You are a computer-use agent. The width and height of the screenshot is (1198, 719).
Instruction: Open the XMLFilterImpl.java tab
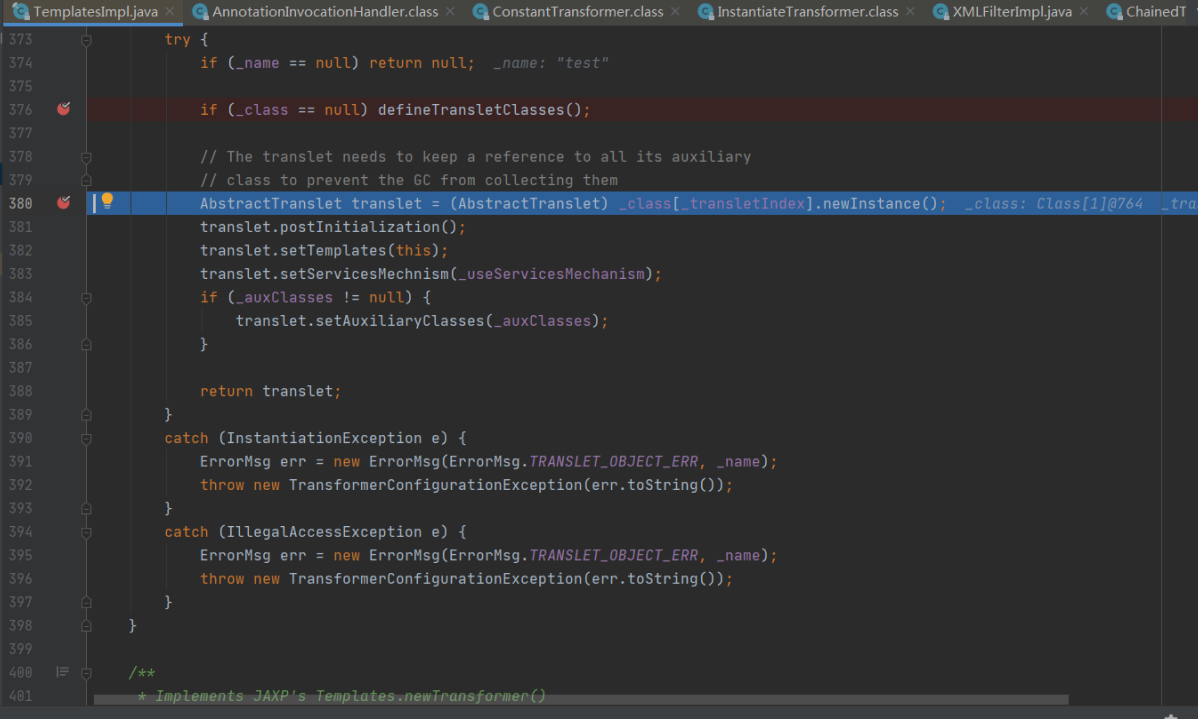pyautogui.click(x=1012, y=11)
